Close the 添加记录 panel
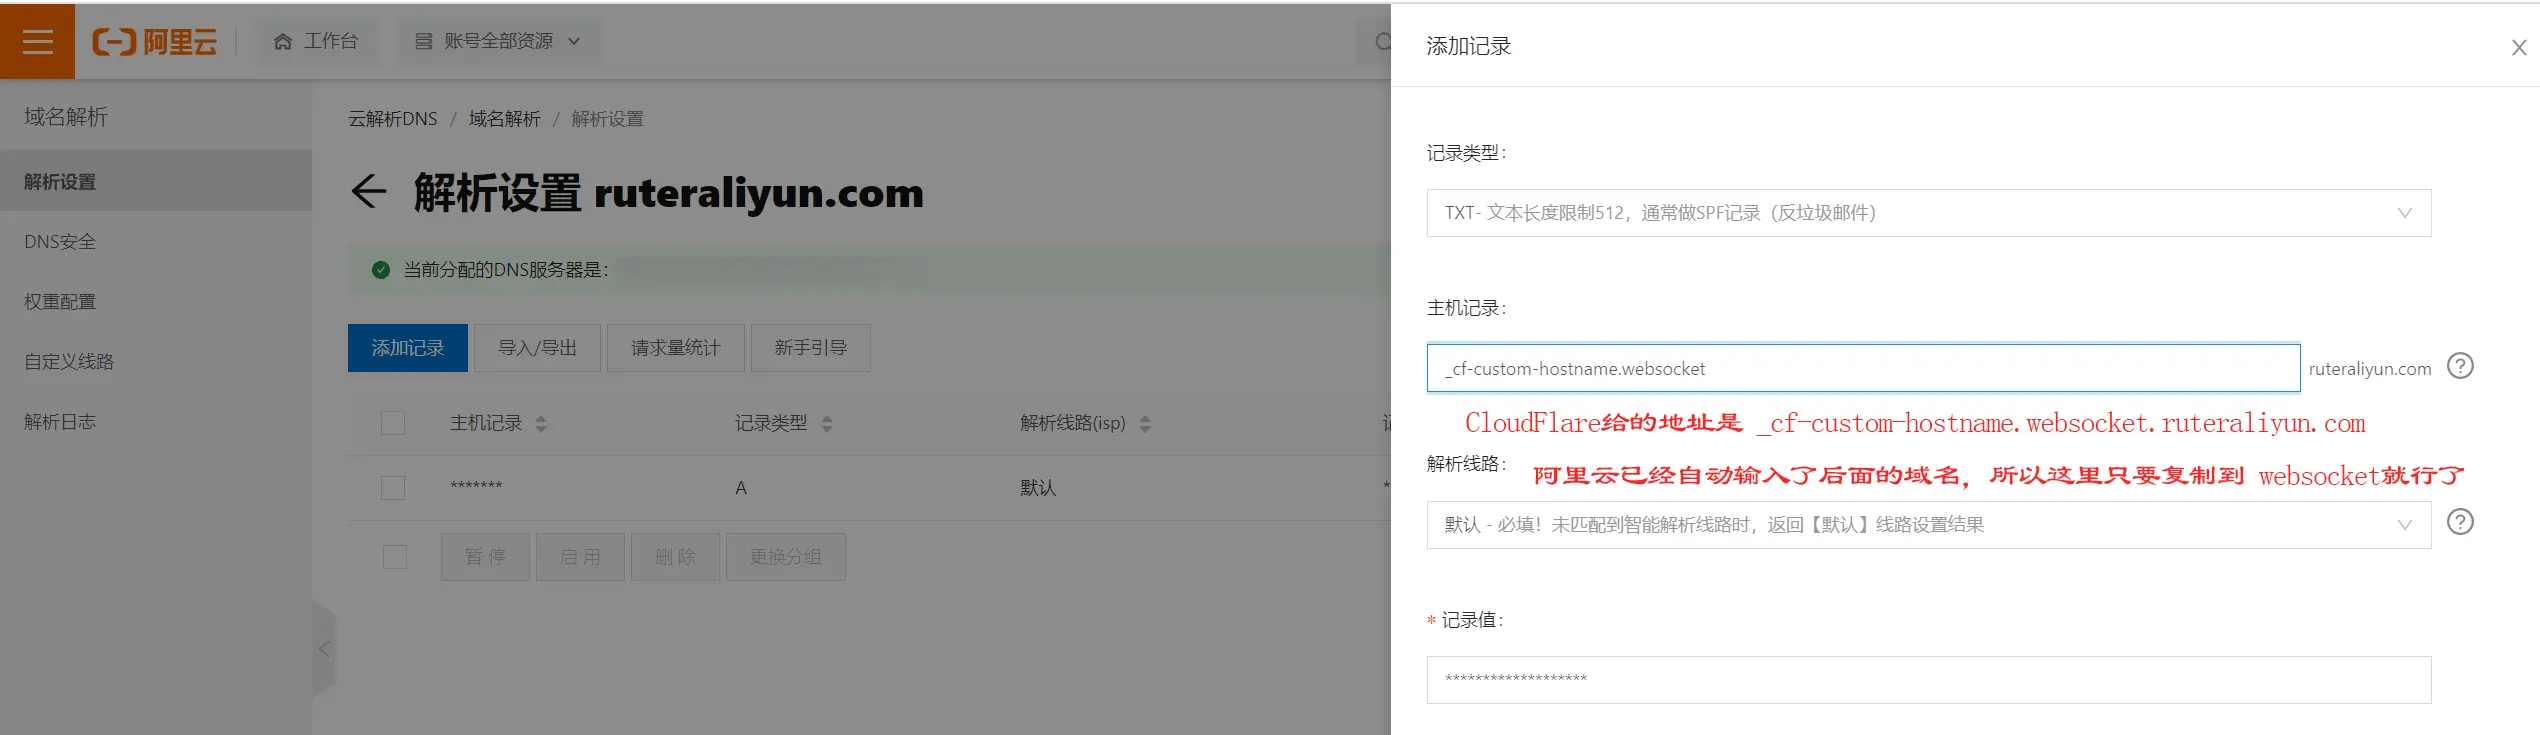The height and width of the screenshot is (735, 2540). point(2519,47)
